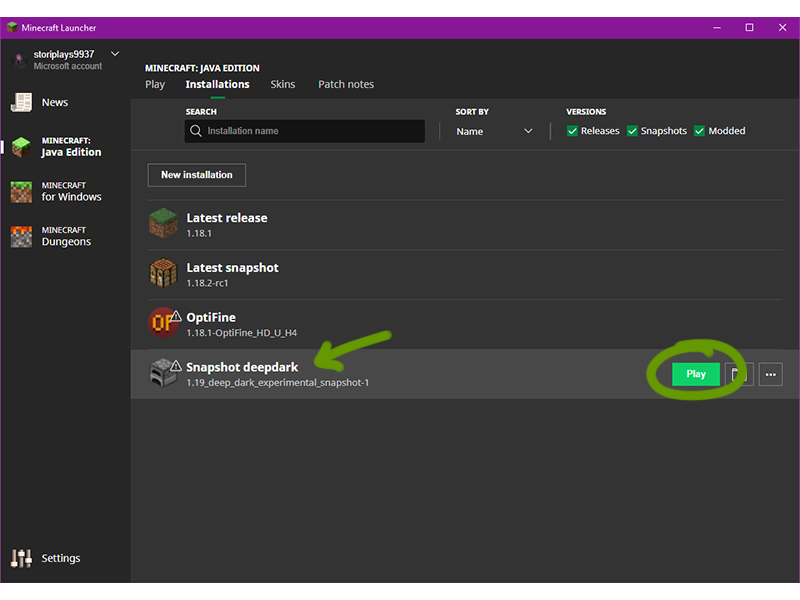
Task: Click the storiplays9937 account name
Action: tap(64, 54)
